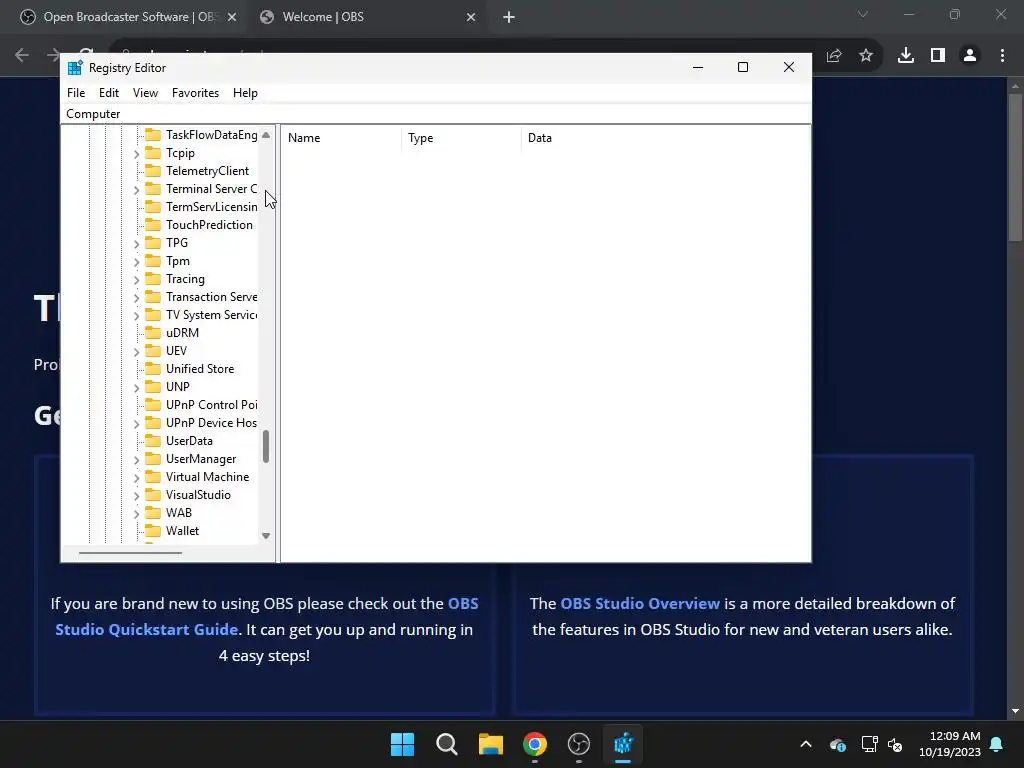Select the VisualStudio folder icon
This screenshot has width=1024, height=768.
(x=153, y=495)
